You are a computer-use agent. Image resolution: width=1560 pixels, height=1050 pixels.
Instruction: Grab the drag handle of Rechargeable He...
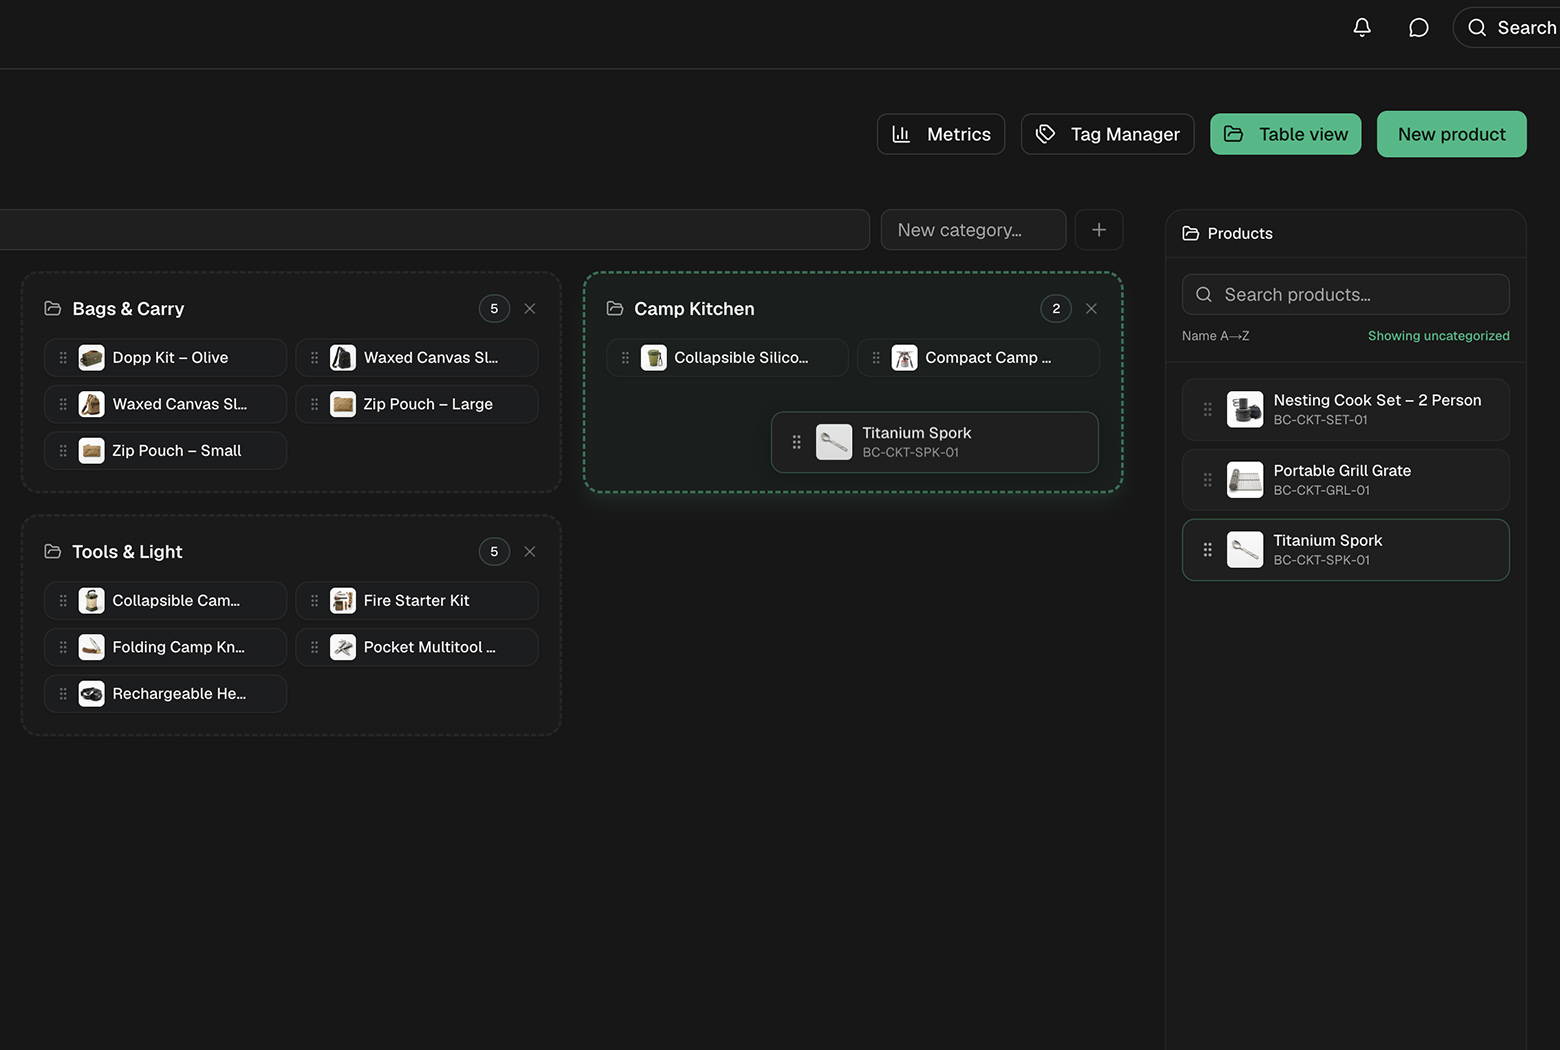(x=63, y=694)
